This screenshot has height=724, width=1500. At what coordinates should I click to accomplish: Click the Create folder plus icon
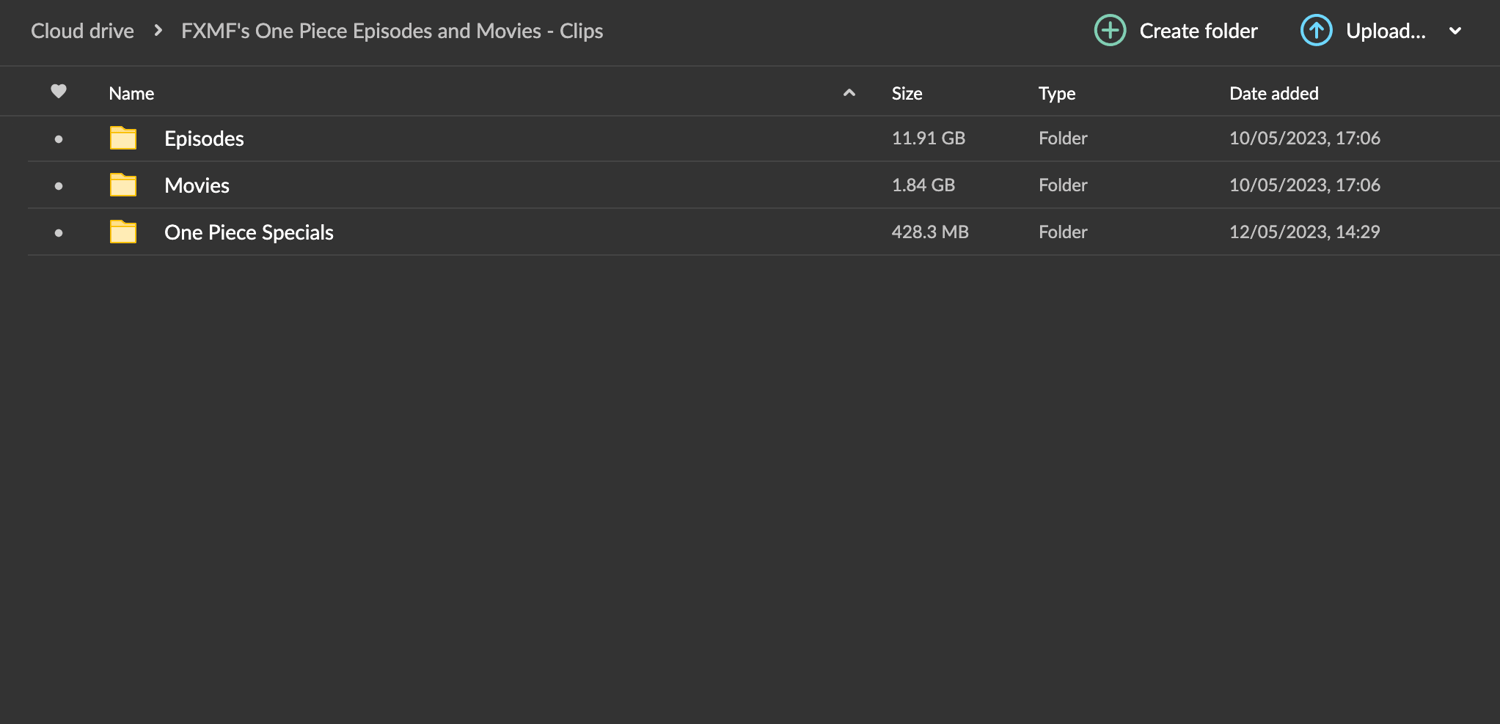(1110, 31)
